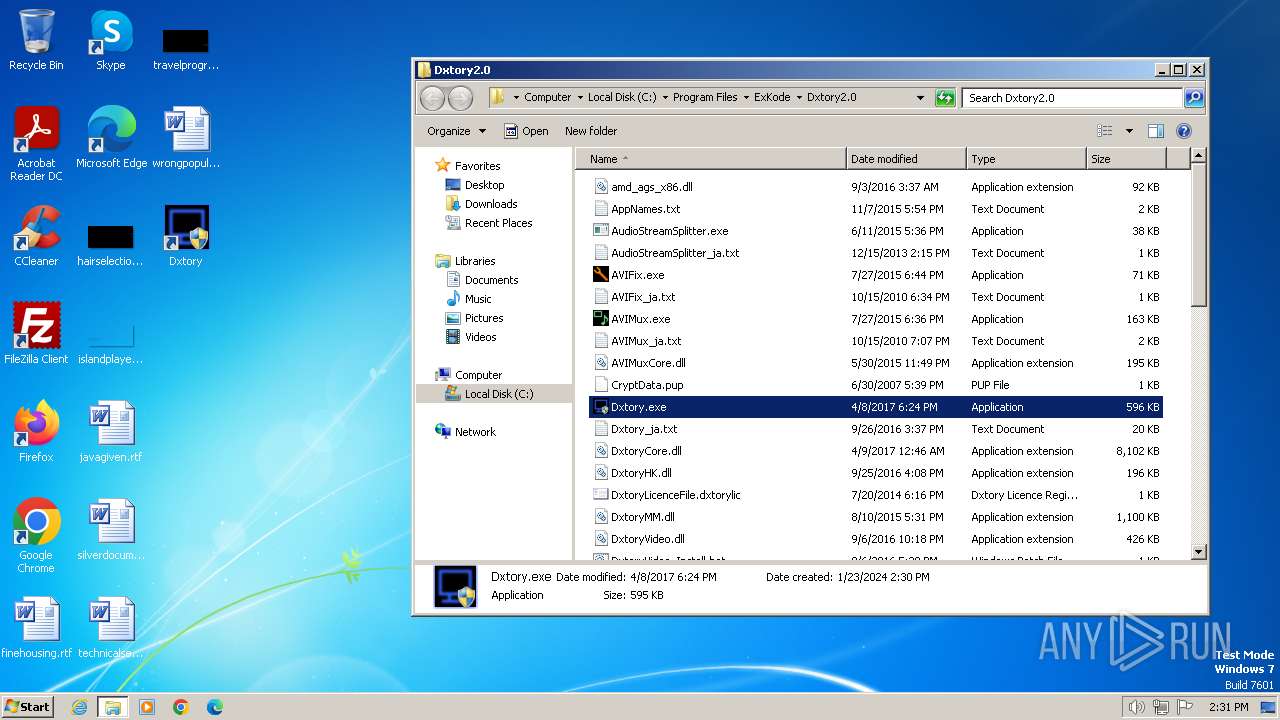1280x720 pixels.
Task: Open Internet Explorer from the taskbar
Action: [x=79, y=707]
